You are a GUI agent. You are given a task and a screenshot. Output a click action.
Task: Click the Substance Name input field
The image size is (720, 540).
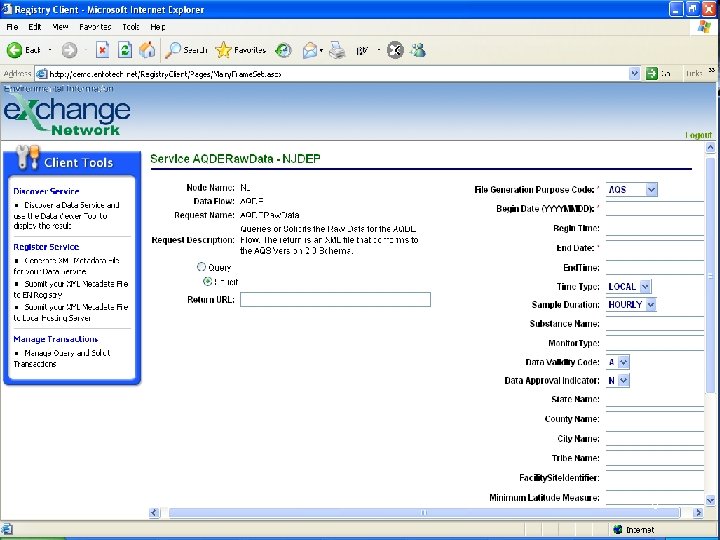point(654,323)
